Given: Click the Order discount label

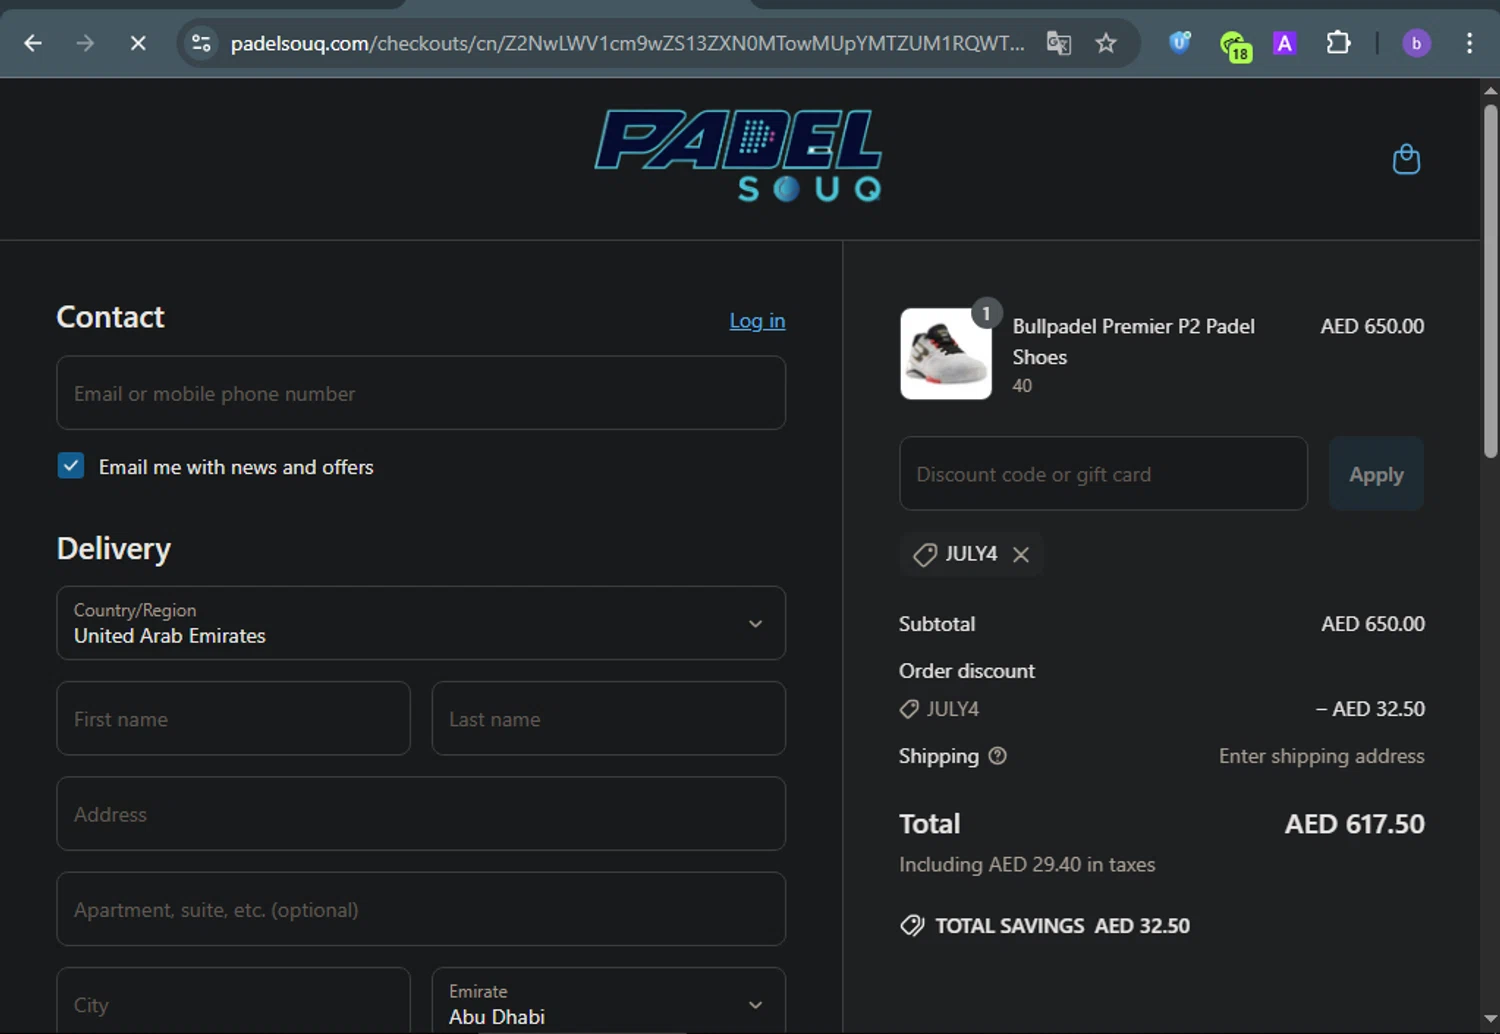Looking at the screenshot, I should (967, 671).
